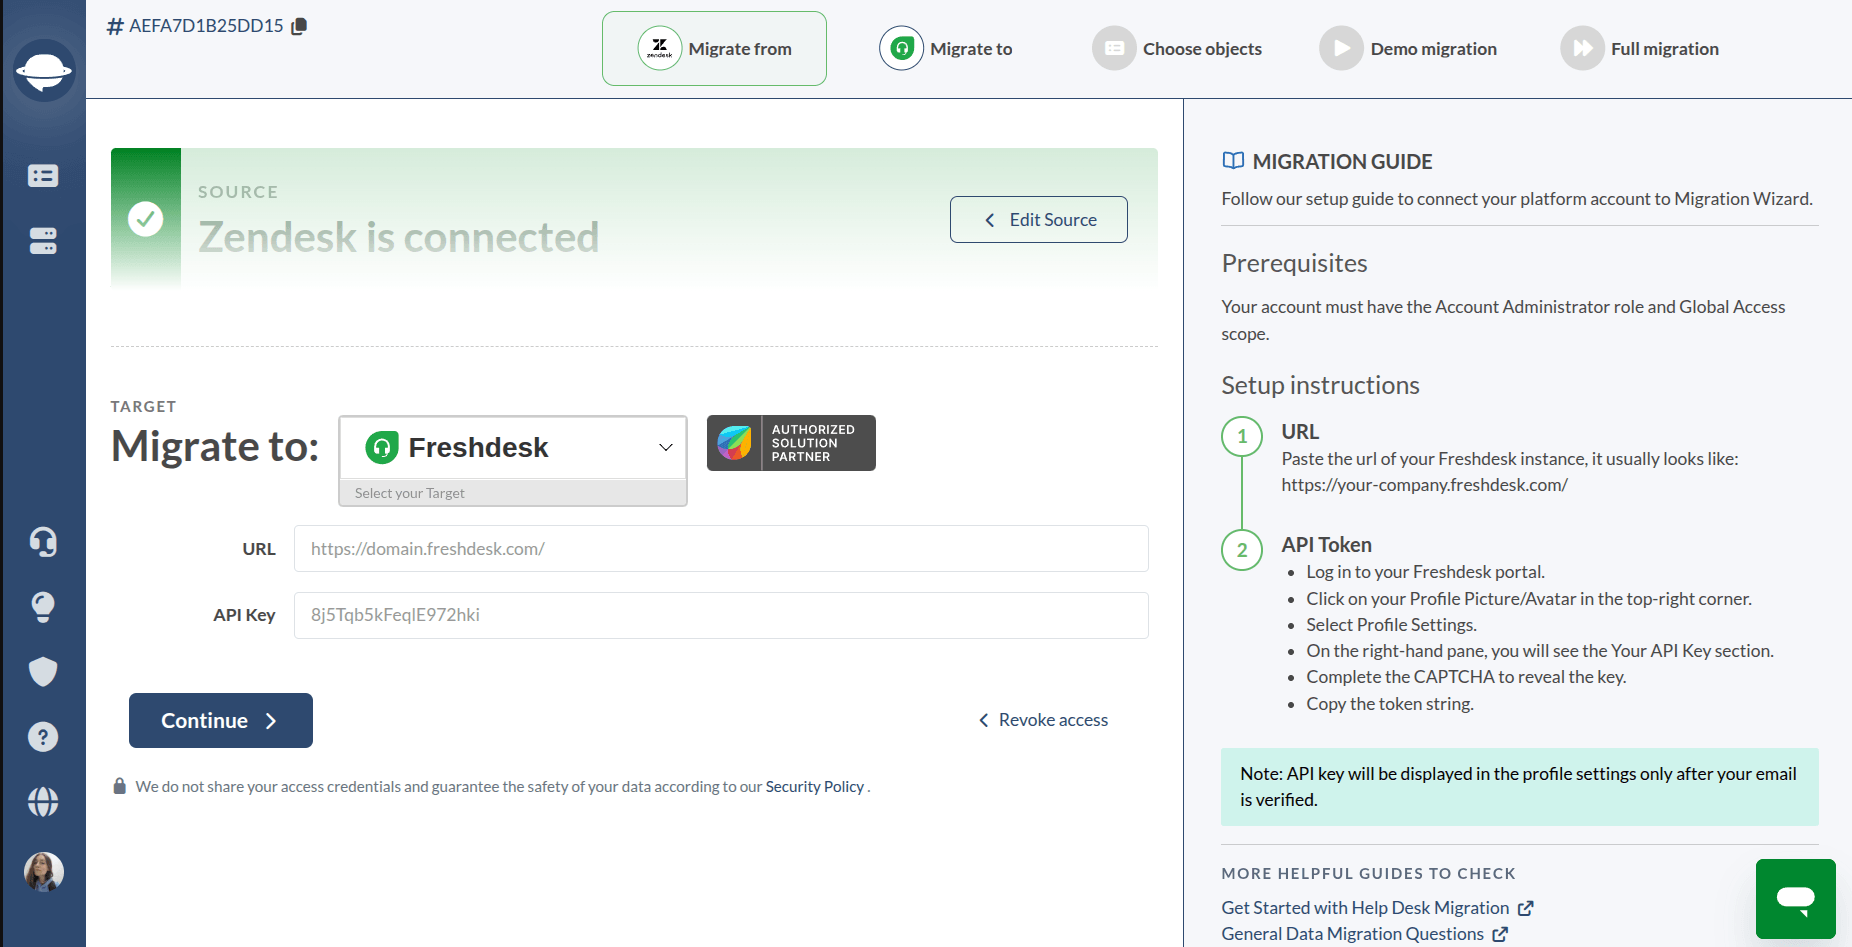This screenshot has height=947, width=1852.
Task: Click the Zendesk logo in Migrate from step
Action: (x=660, y=48)
